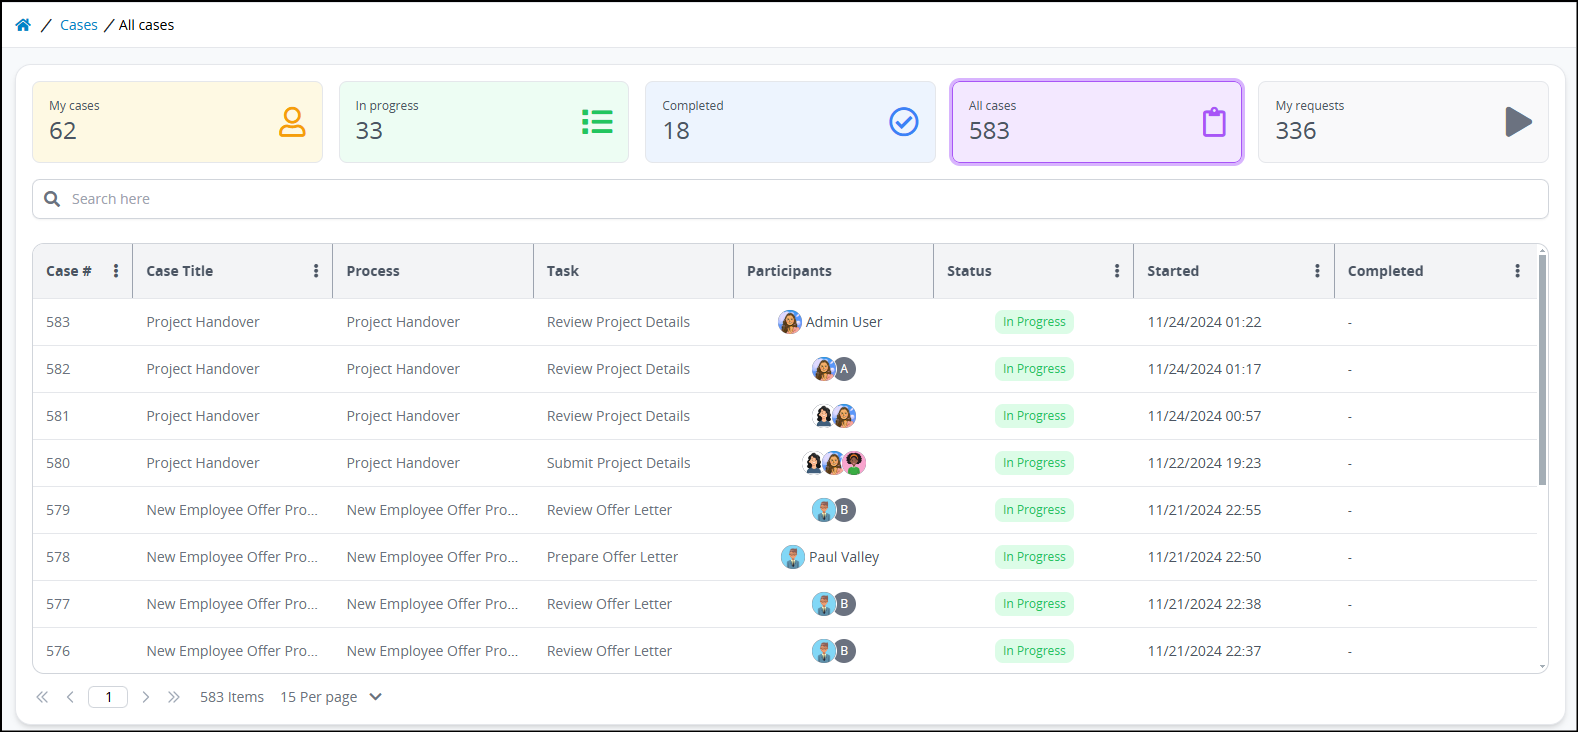Click Paul Valley avatar in case 578
The width and height of the screenshot is (1578, 732).
(x=792, y=557)
